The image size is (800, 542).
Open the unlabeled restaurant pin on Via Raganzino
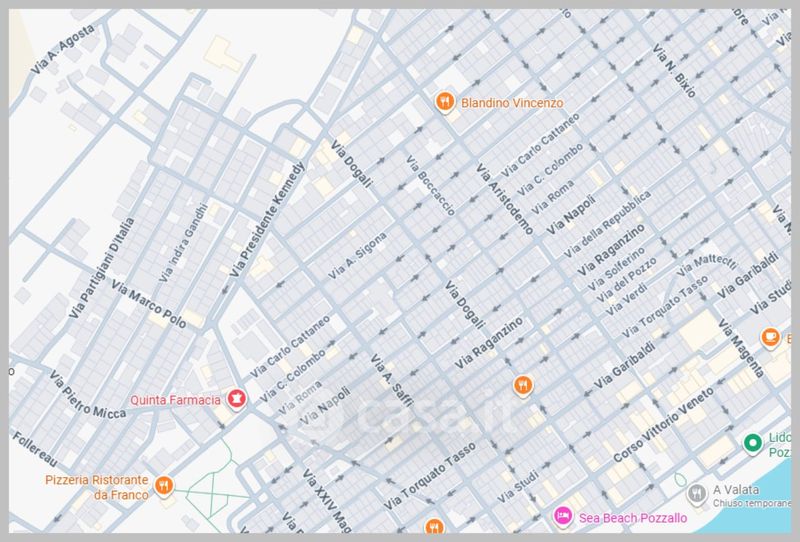tap(521, 385)
